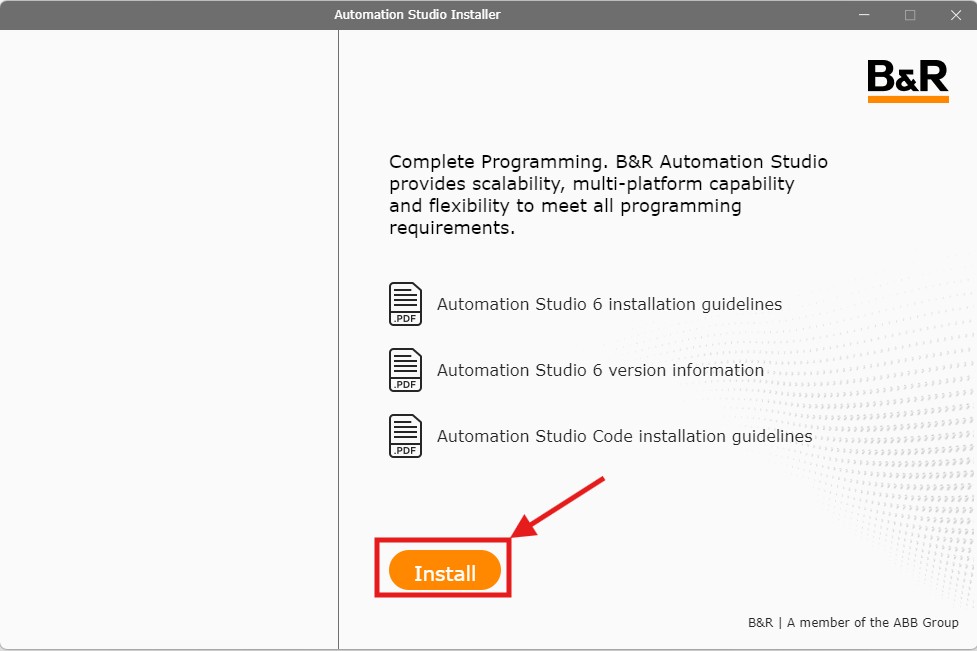Click the 'B&R | A member of the ABB Group' text
This screenshot has width=977, height=651.
(853, 622)
